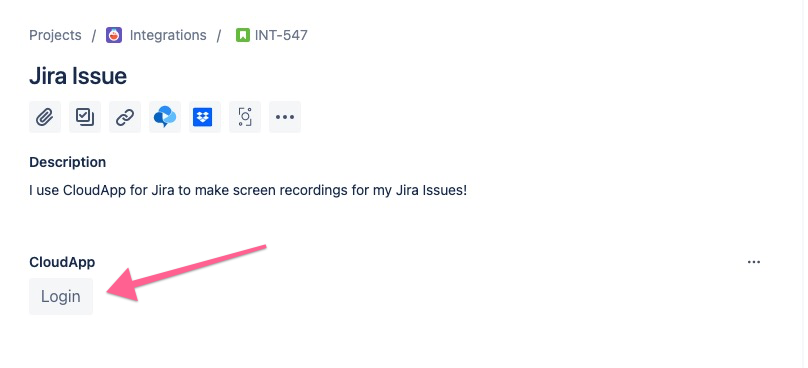
Task: Edit the description text about CloudApp recordings
Action: [x=248, y=190]
